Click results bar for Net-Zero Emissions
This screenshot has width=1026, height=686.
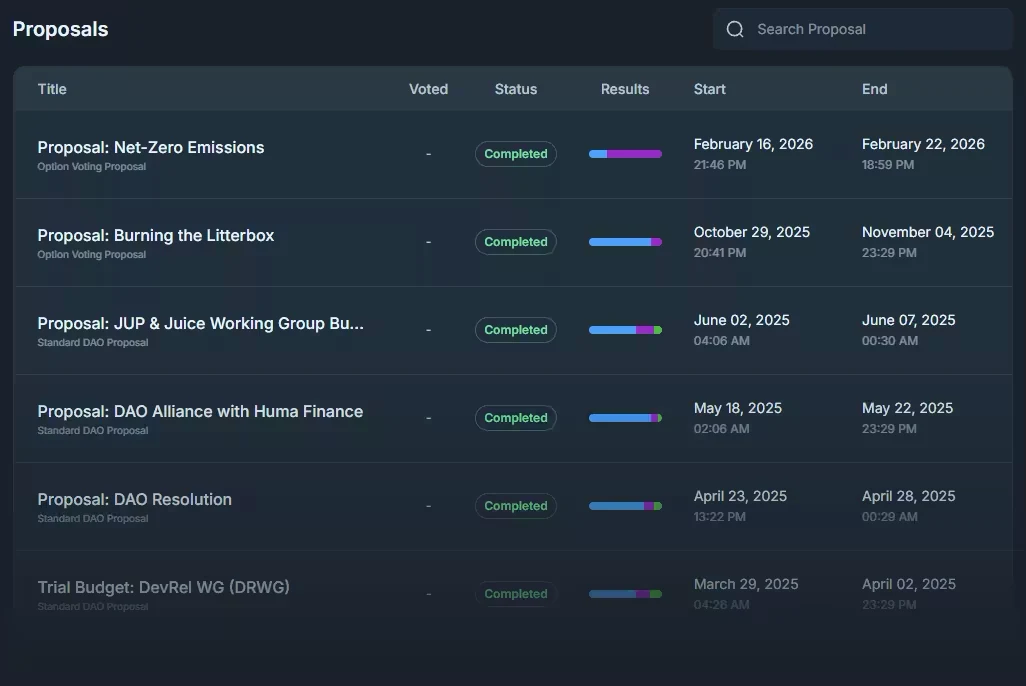coord(626,154)
